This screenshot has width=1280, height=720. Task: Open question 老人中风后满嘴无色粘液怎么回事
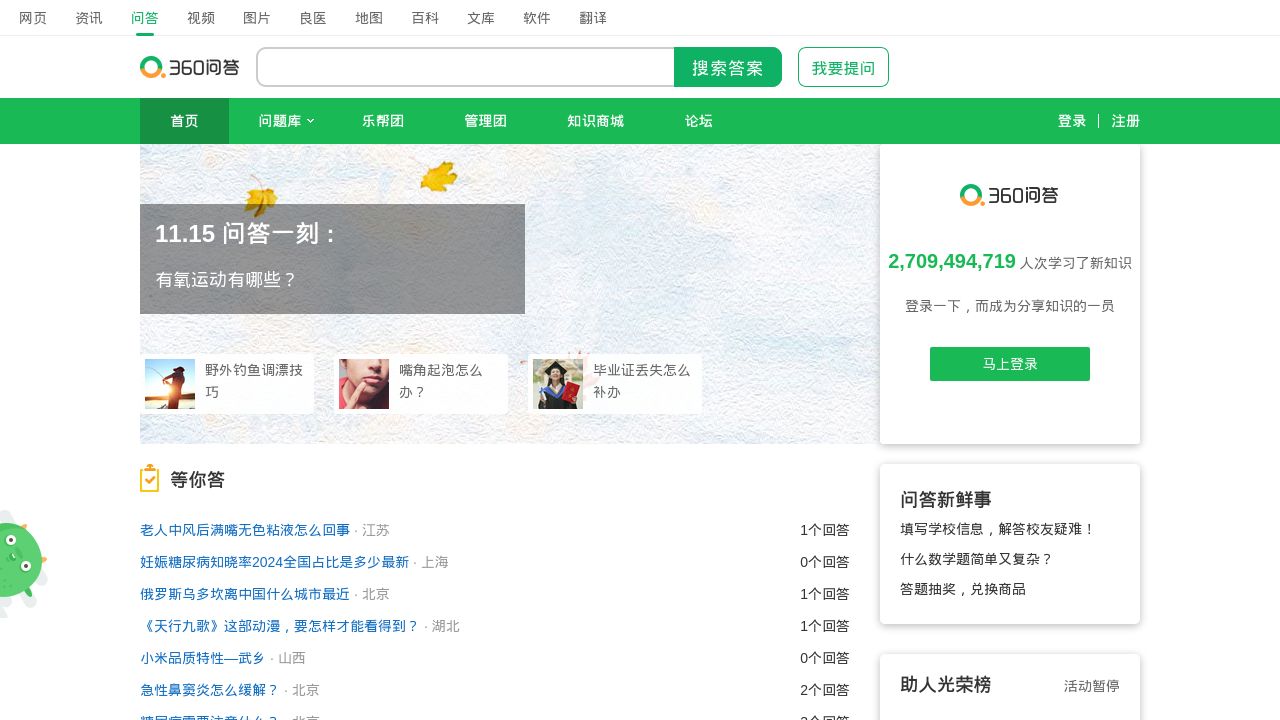tap(245, 530)
